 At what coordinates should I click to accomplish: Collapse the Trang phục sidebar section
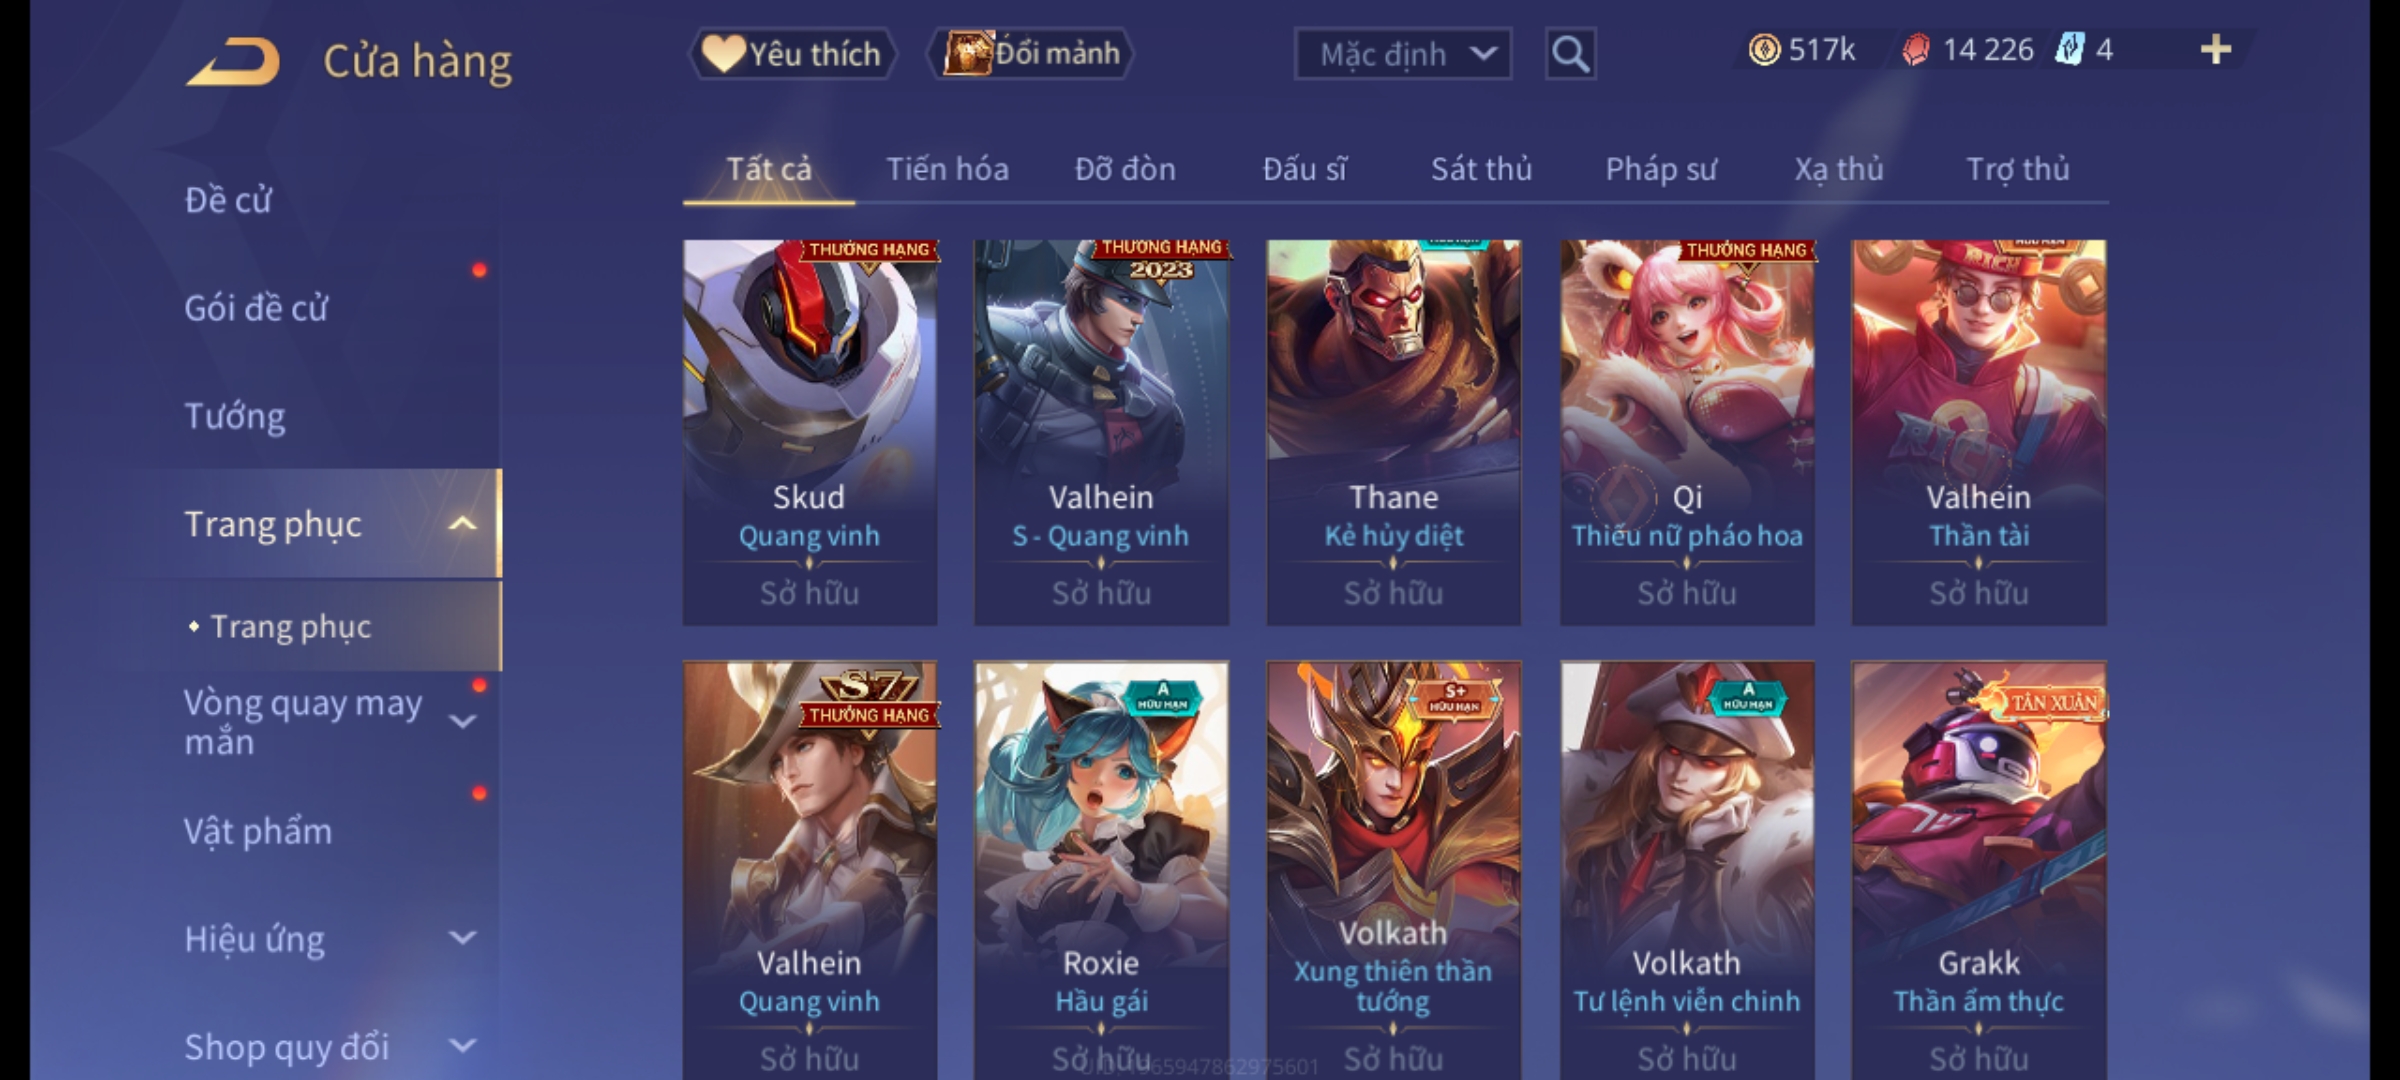[462, 524]
